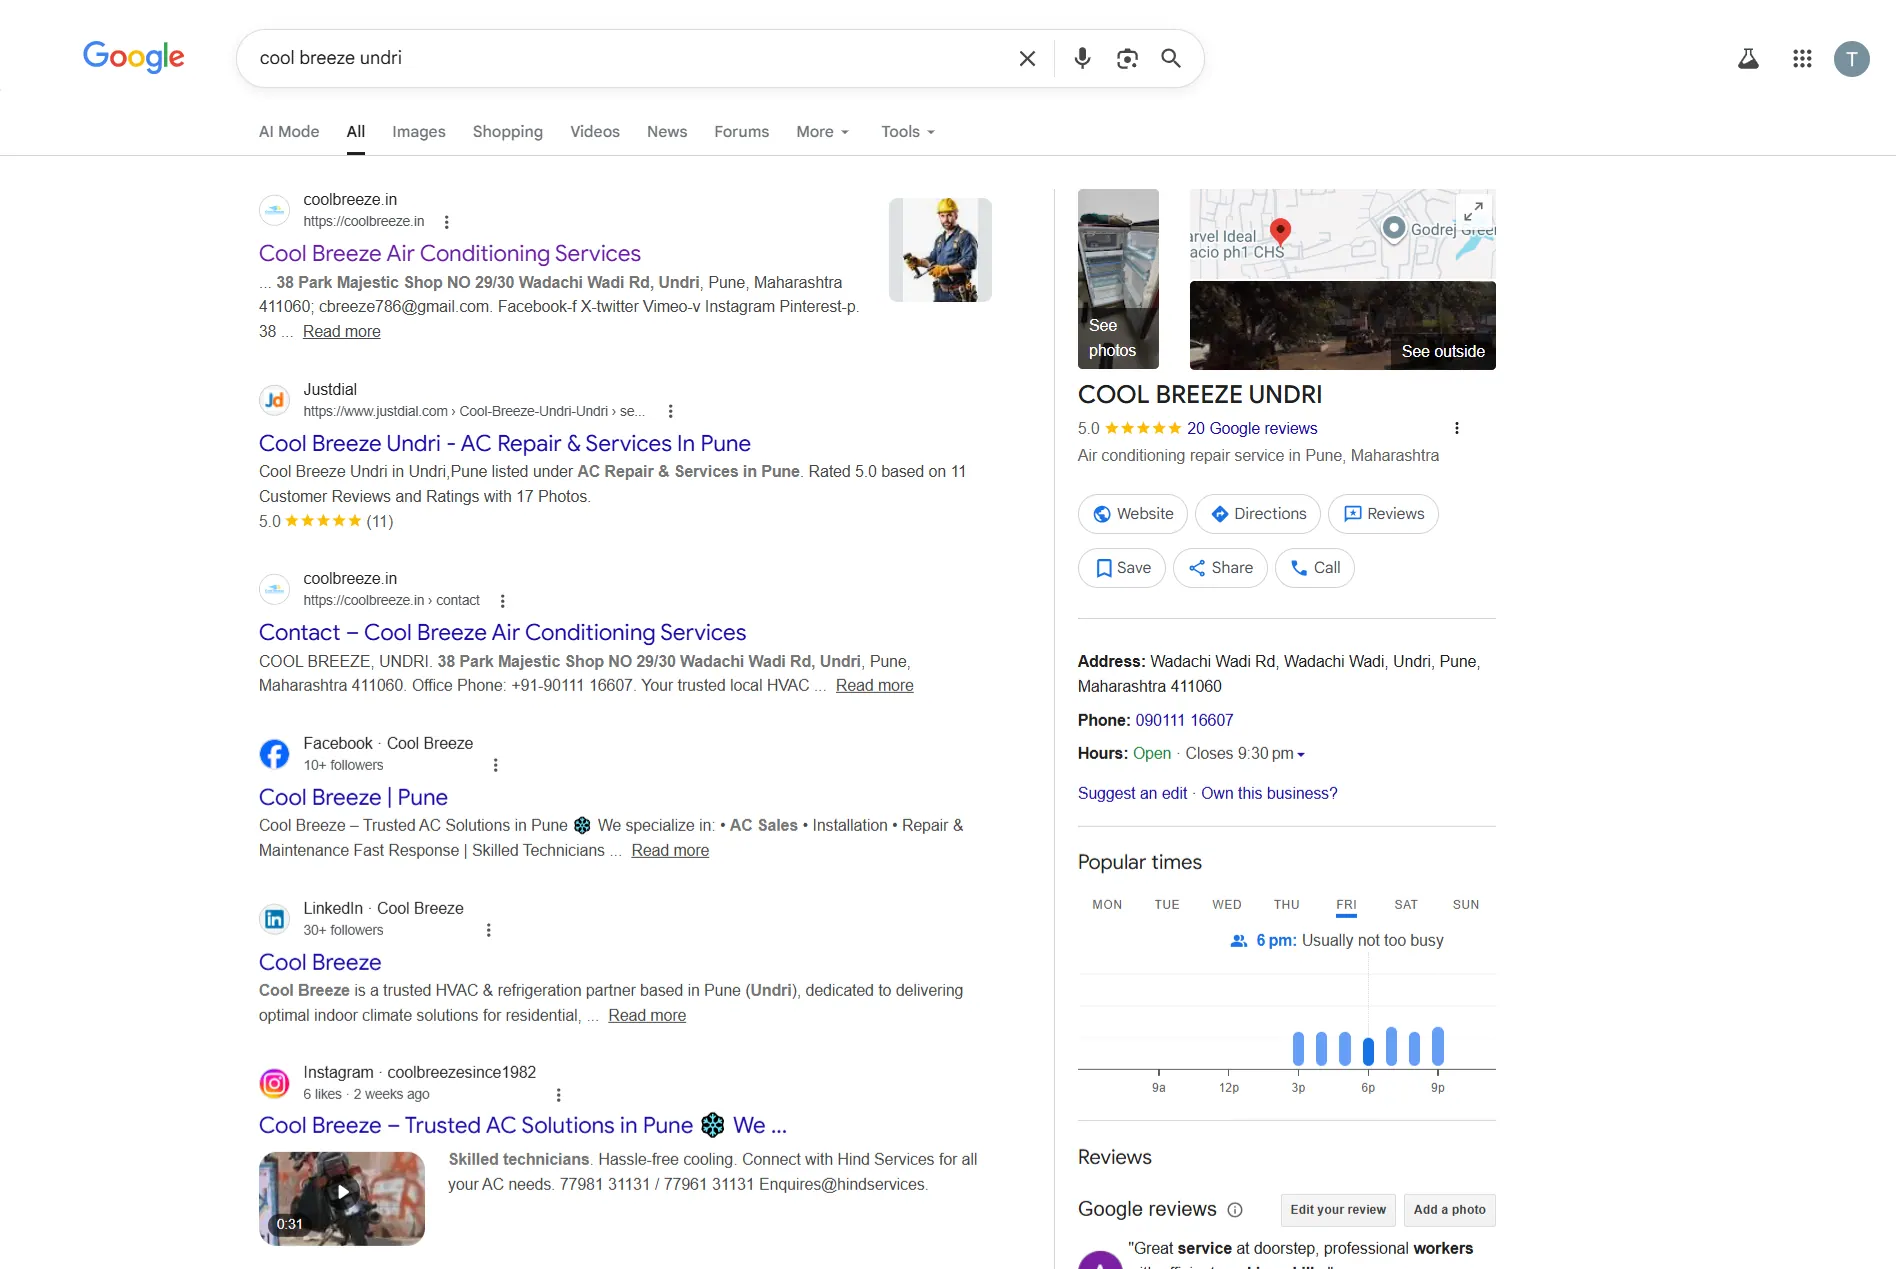Screen dimensions: 1896x1269
Task: Select MON in popular times
Action: tap(1107, 904)
